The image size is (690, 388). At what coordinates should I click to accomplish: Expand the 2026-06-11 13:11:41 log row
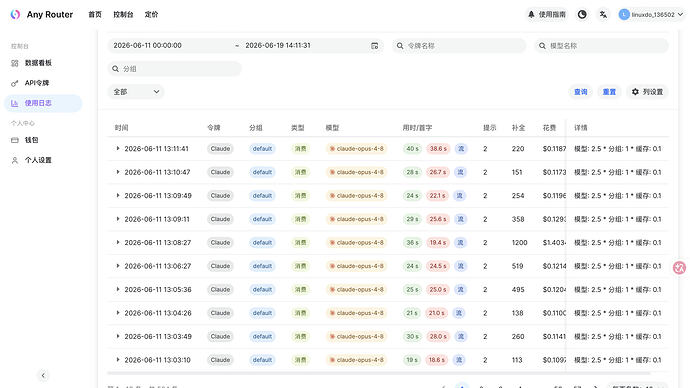point(118,149)
